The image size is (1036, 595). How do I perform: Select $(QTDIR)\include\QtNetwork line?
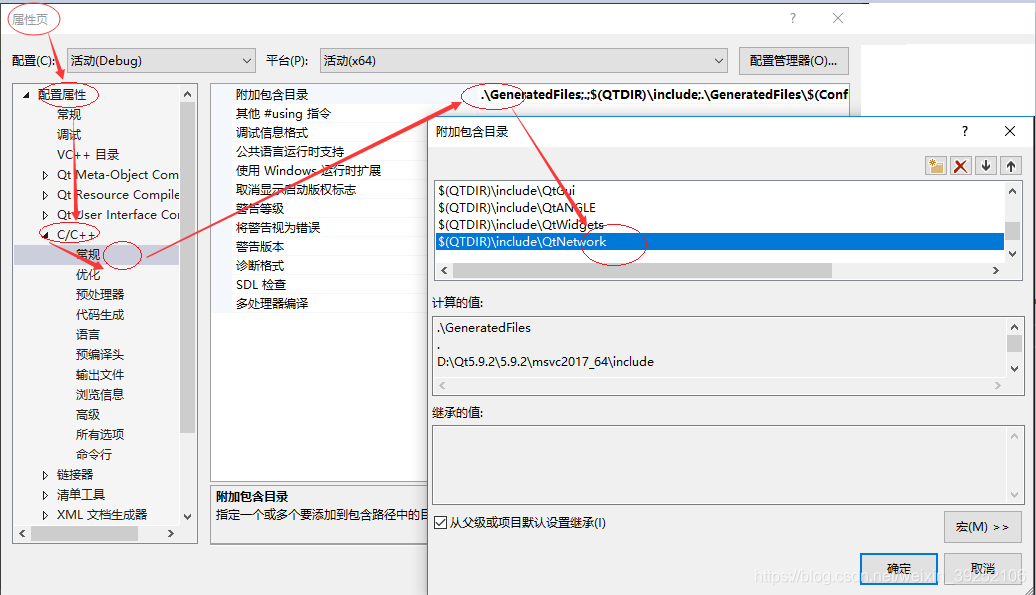point(720,242)
